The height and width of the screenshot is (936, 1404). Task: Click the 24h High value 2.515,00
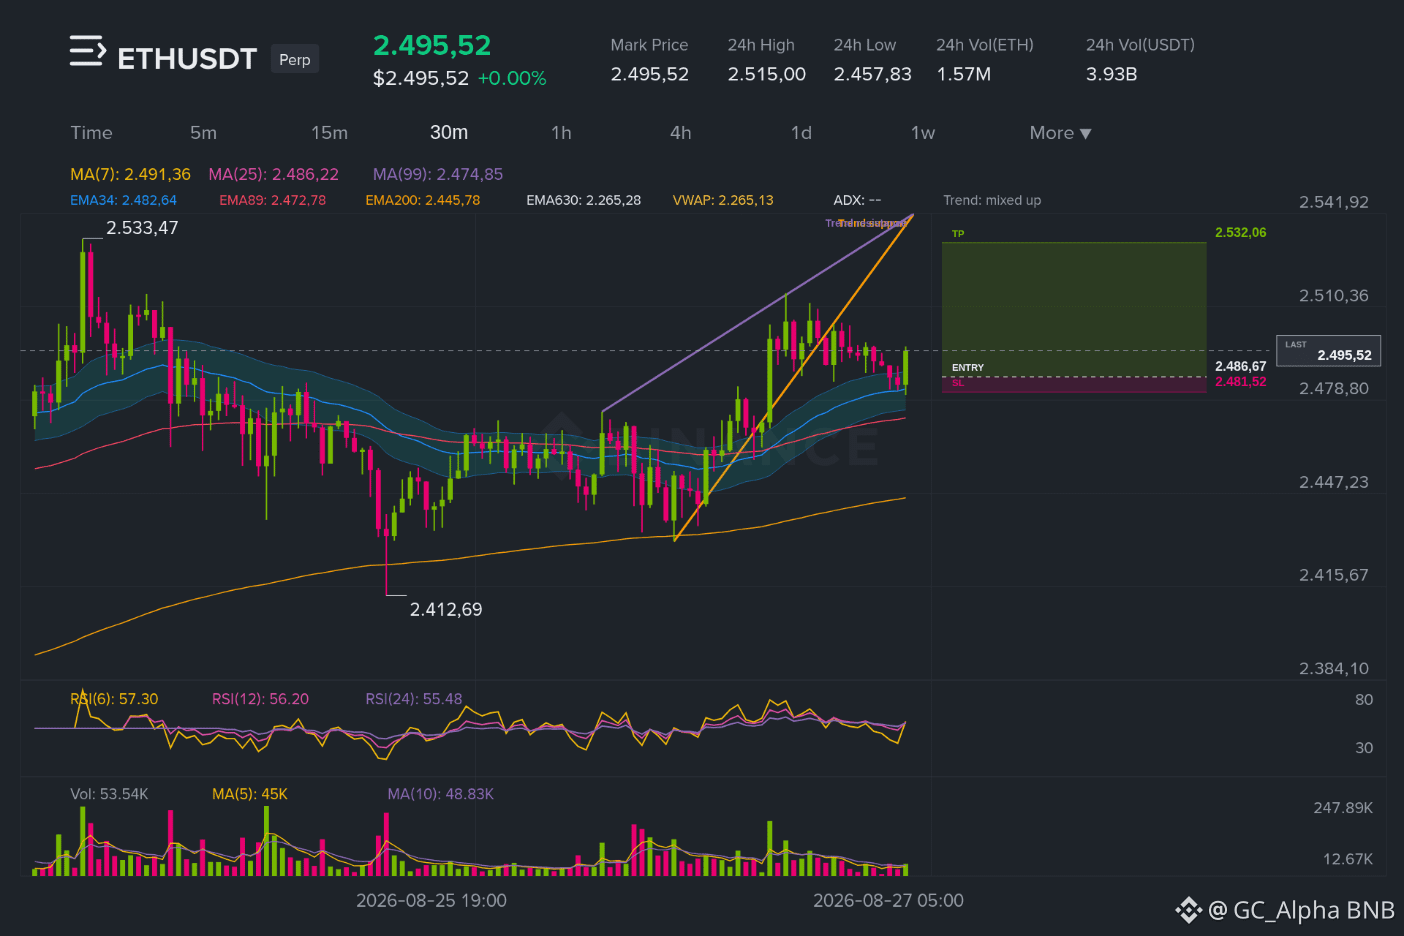coord(767,74)
